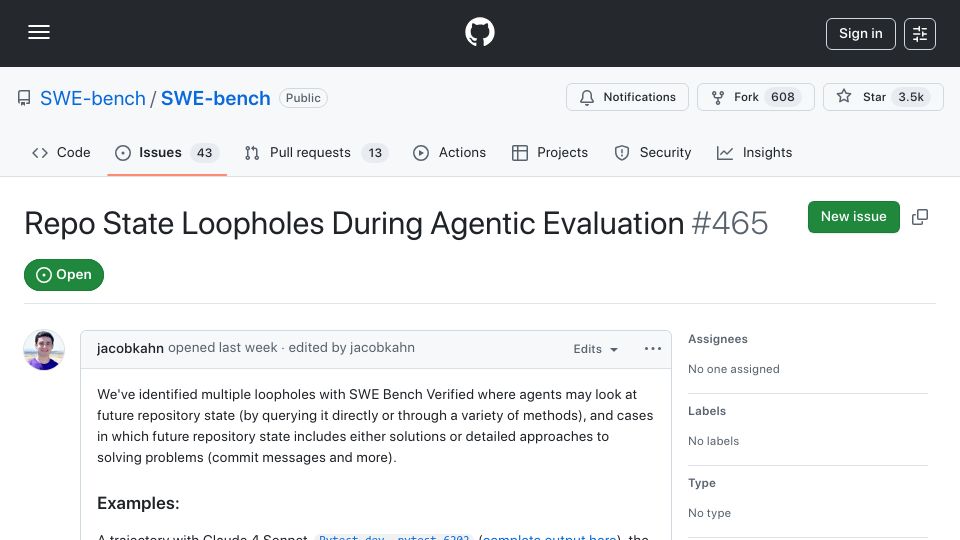Switch to the Insights tab

(x=754, y=152)
